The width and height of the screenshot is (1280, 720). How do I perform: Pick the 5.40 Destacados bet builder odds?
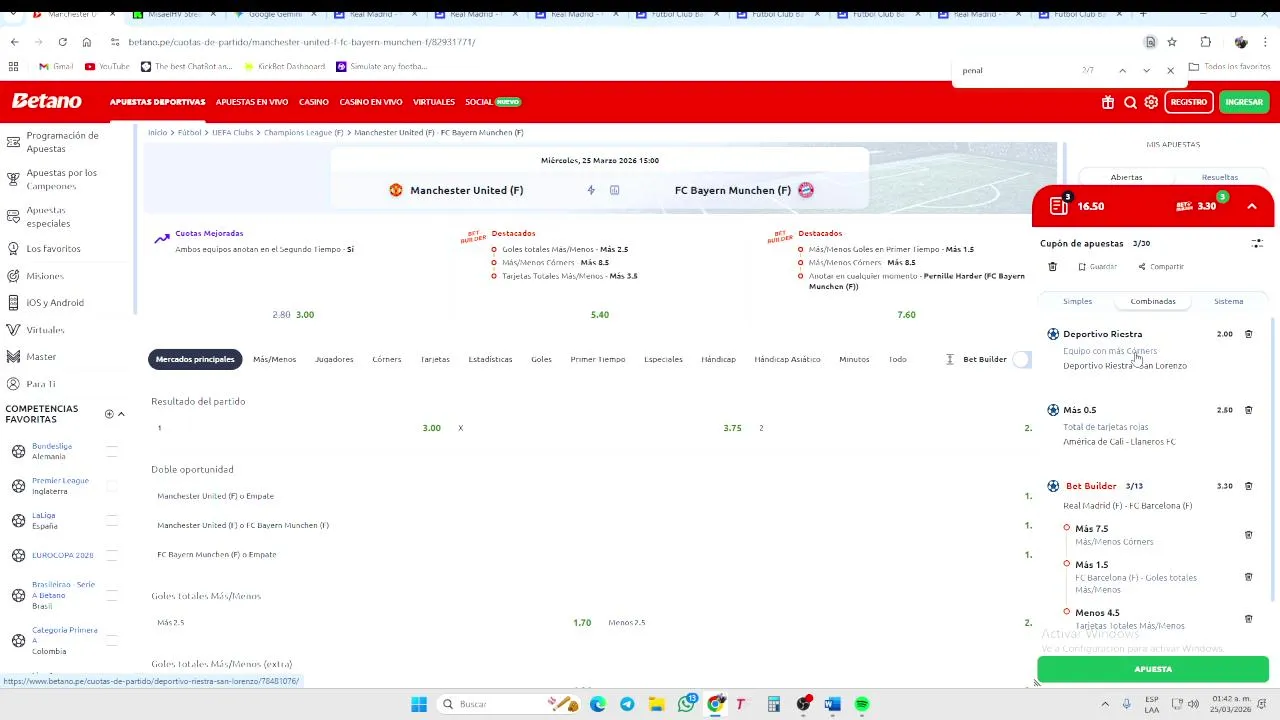(600, 314)
